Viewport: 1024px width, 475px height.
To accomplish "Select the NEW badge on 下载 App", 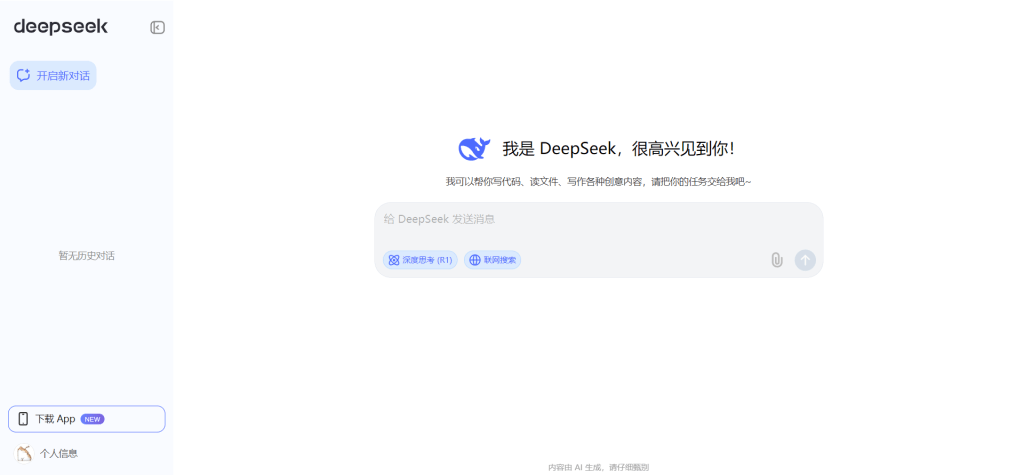I will coord(92,419).
